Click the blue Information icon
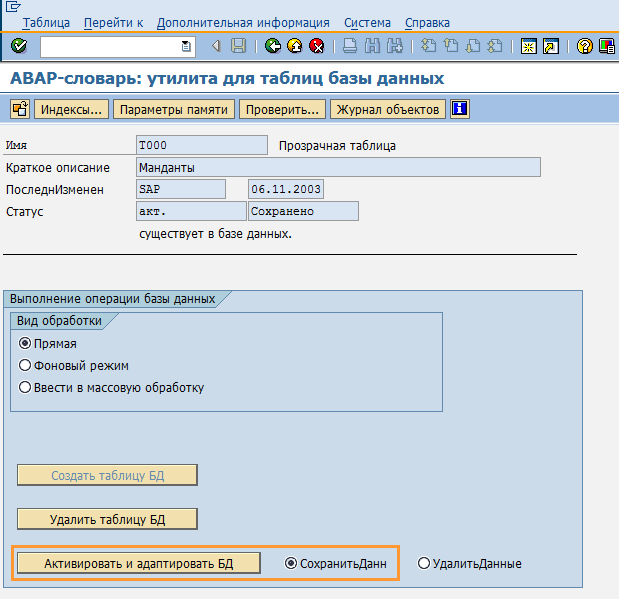The image size is (619, 599). 460,109
